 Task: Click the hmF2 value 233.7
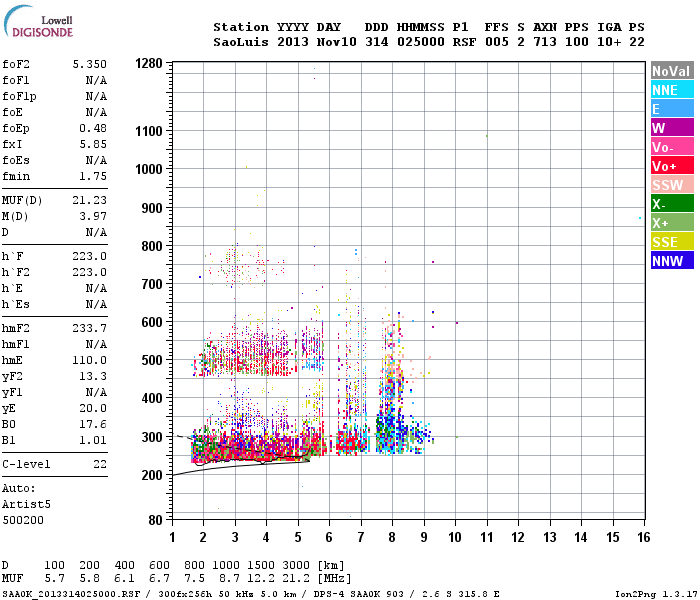(90, 328)
